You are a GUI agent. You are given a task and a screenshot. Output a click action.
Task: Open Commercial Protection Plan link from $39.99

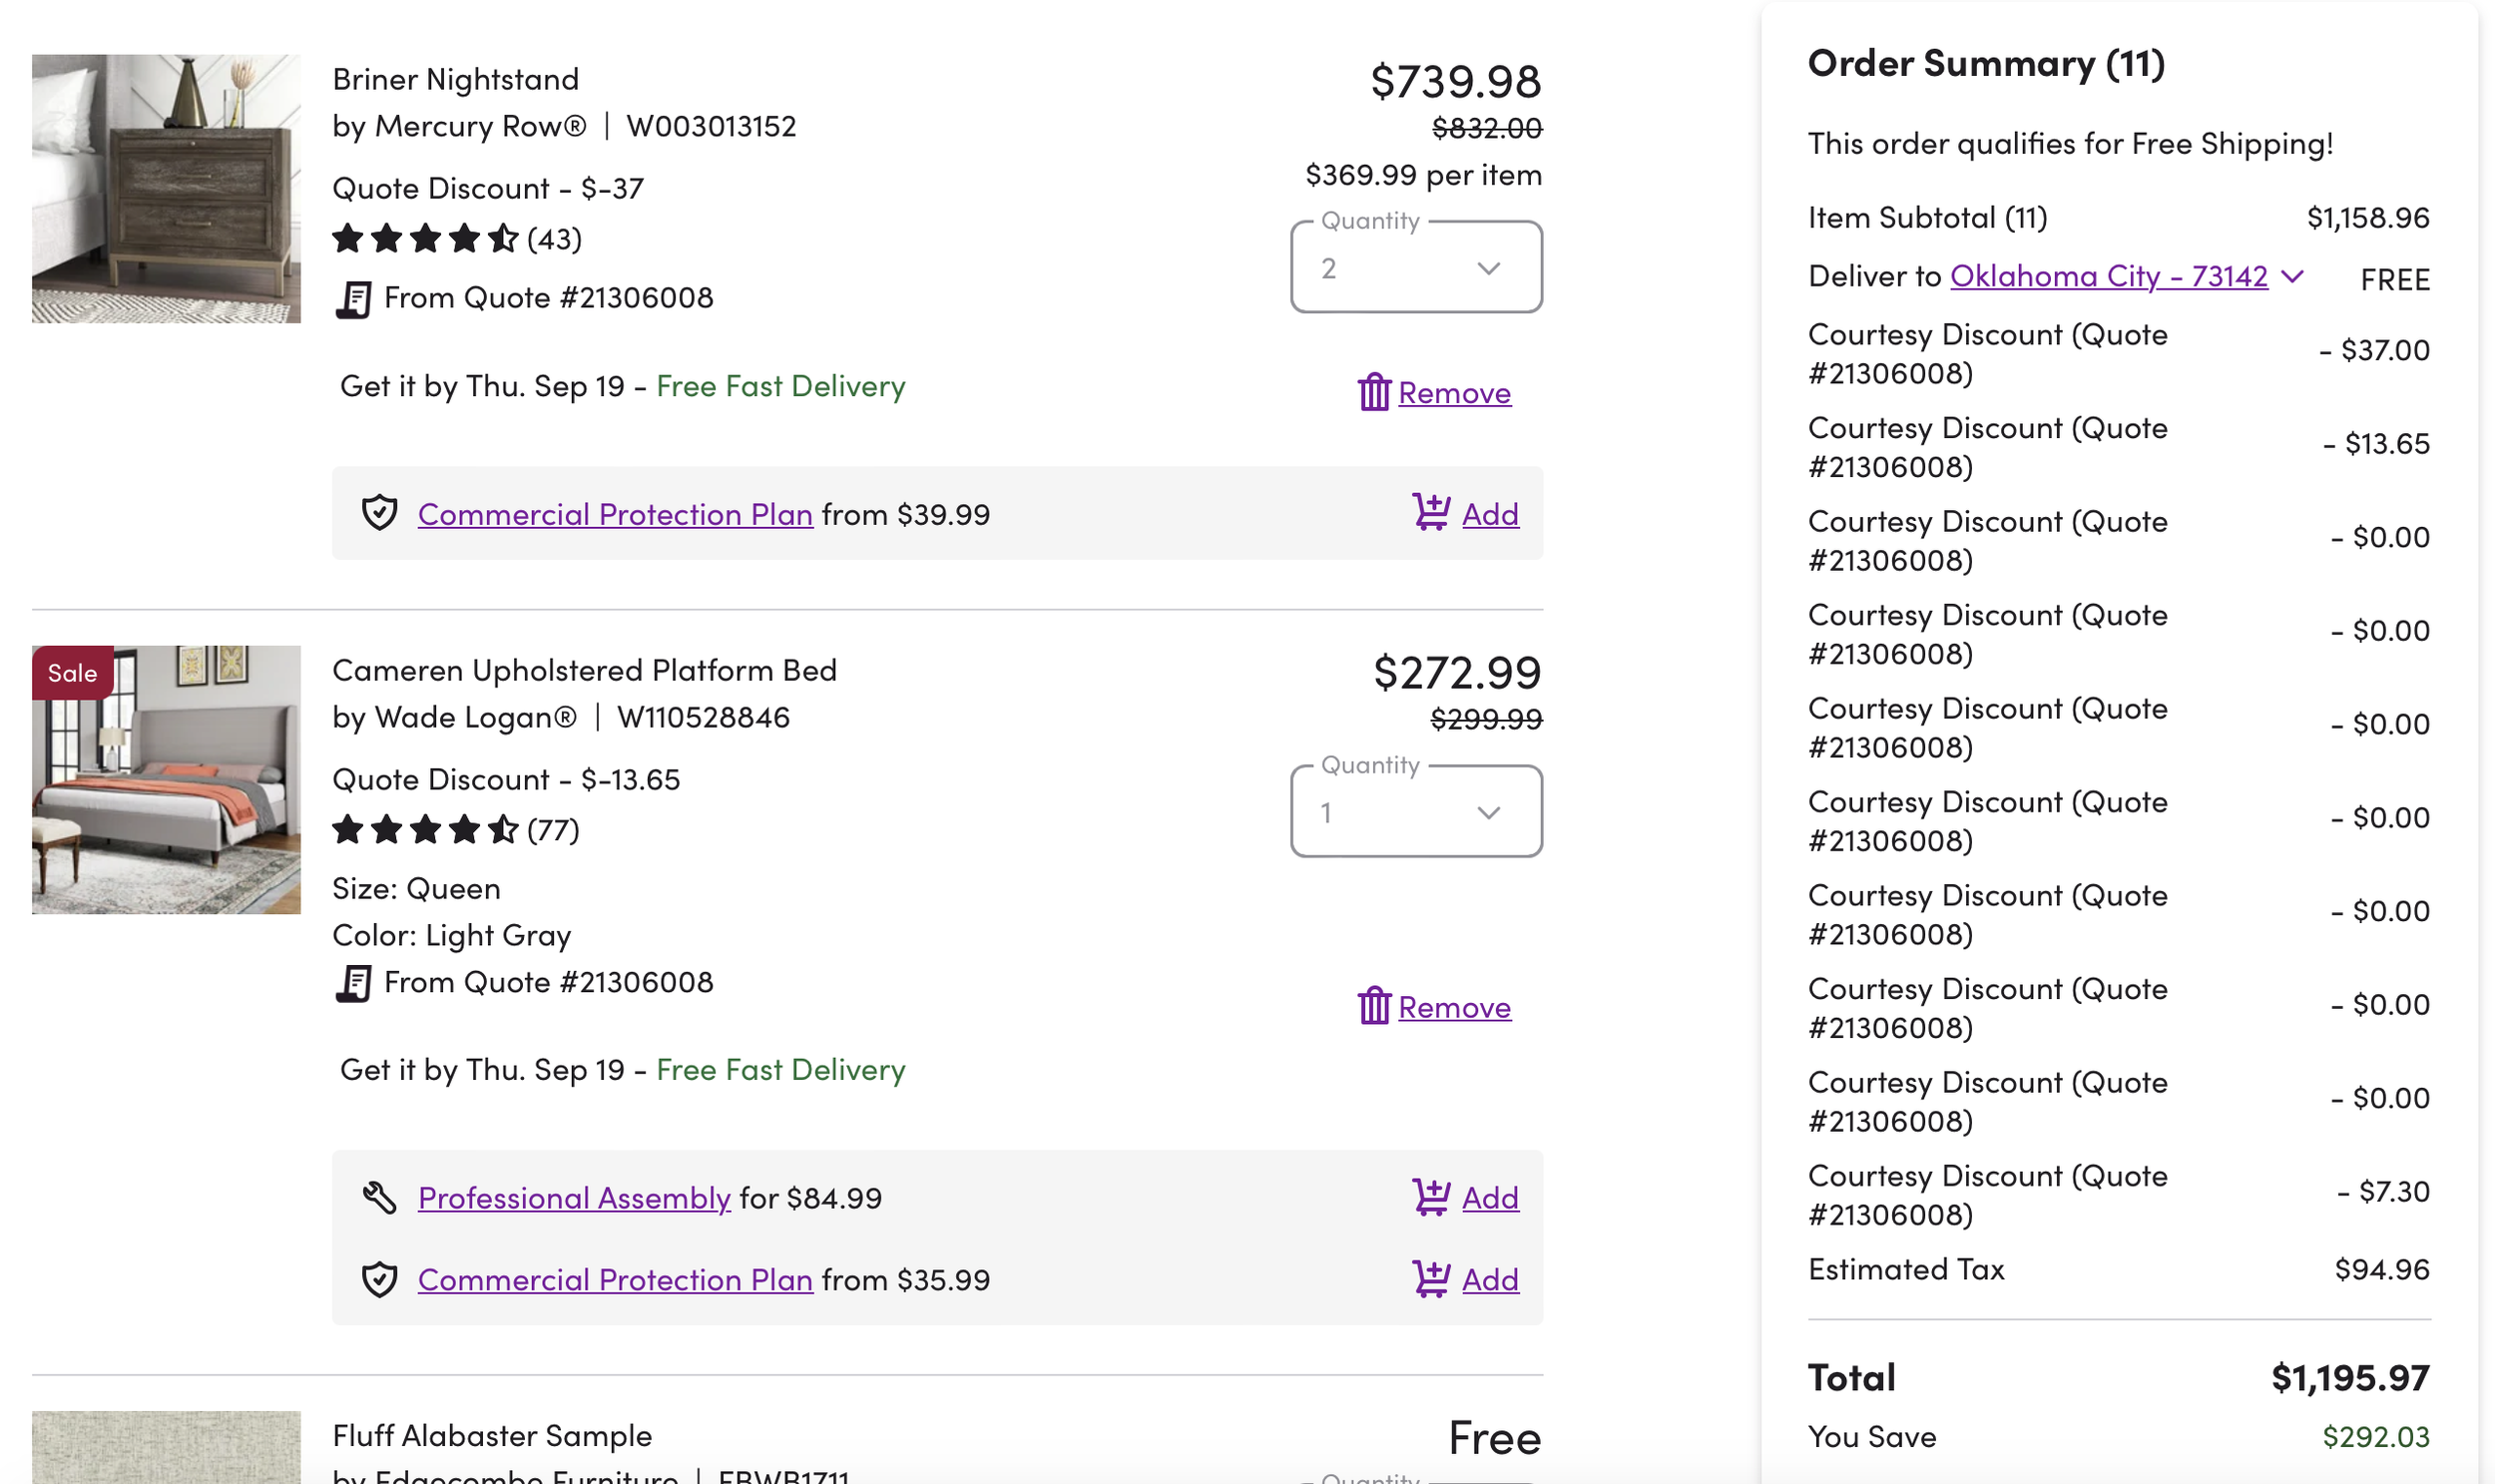click(614, 514)
